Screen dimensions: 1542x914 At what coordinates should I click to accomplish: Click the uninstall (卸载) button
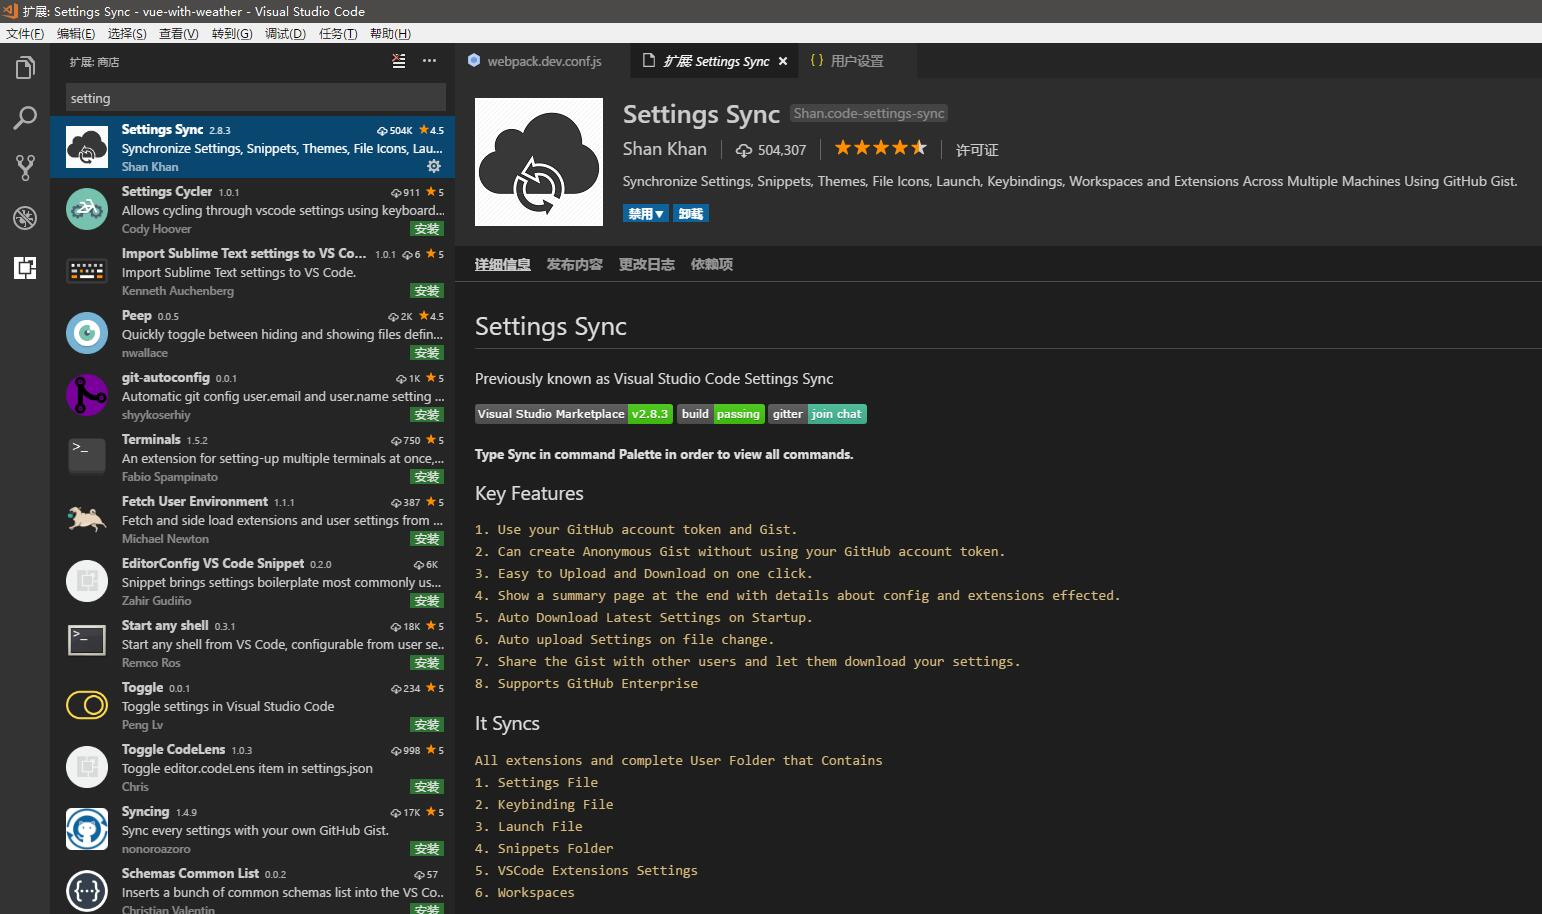pyautogui.click(x=690, y=214)
